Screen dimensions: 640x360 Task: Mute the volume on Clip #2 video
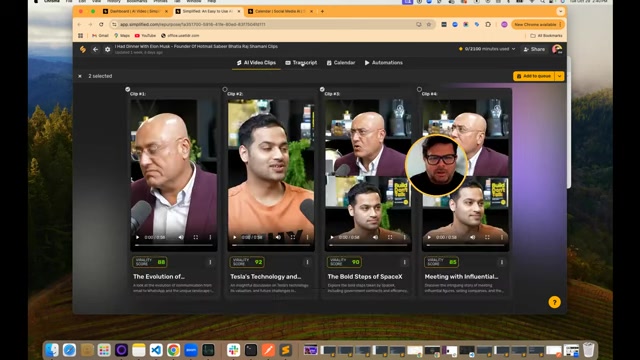click(x=278, y=237)
